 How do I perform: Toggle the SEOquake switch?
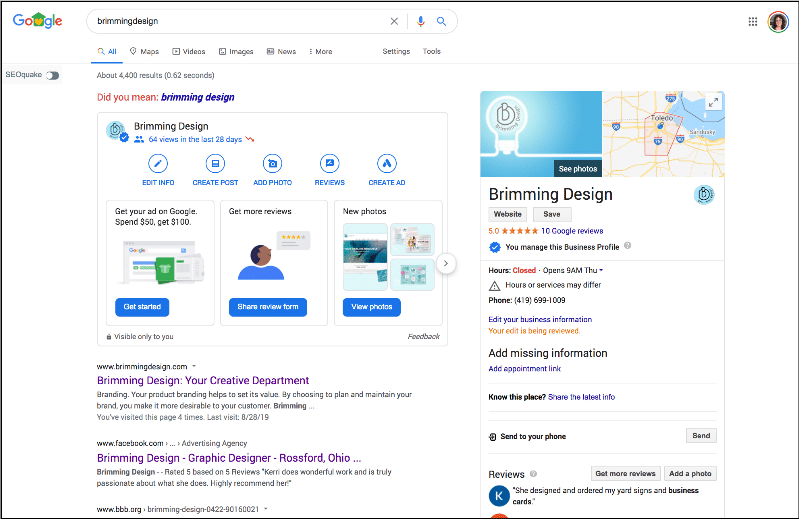(52, 75)
